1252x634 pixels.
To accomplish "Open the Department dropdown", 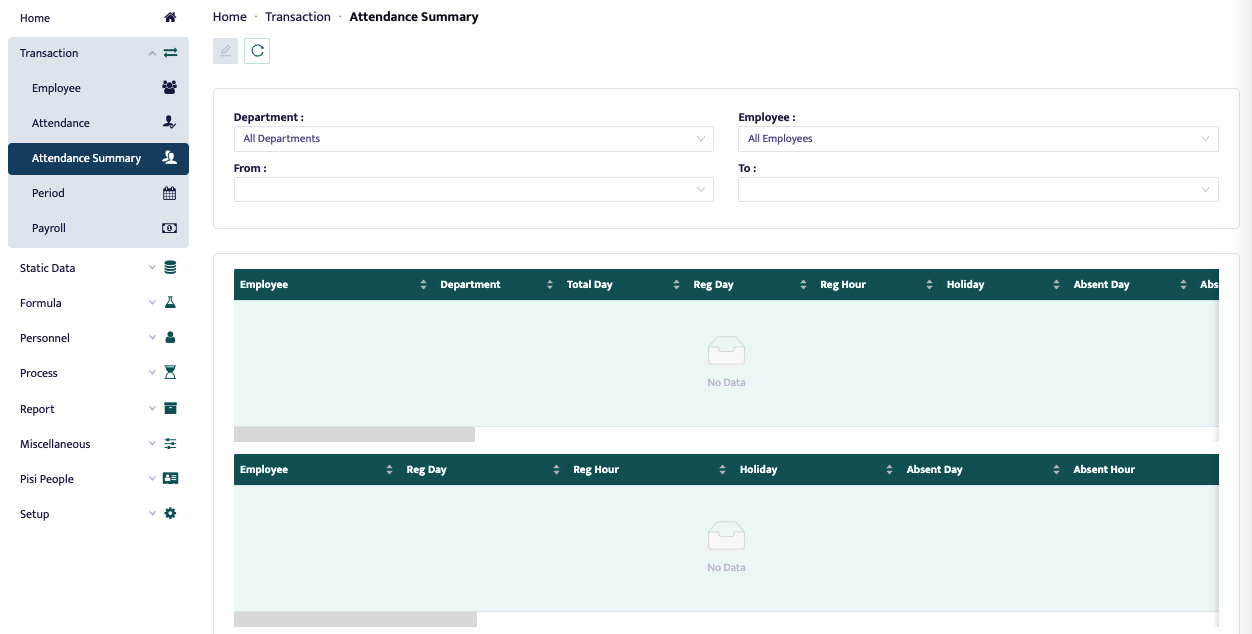I will pos(473,139).
